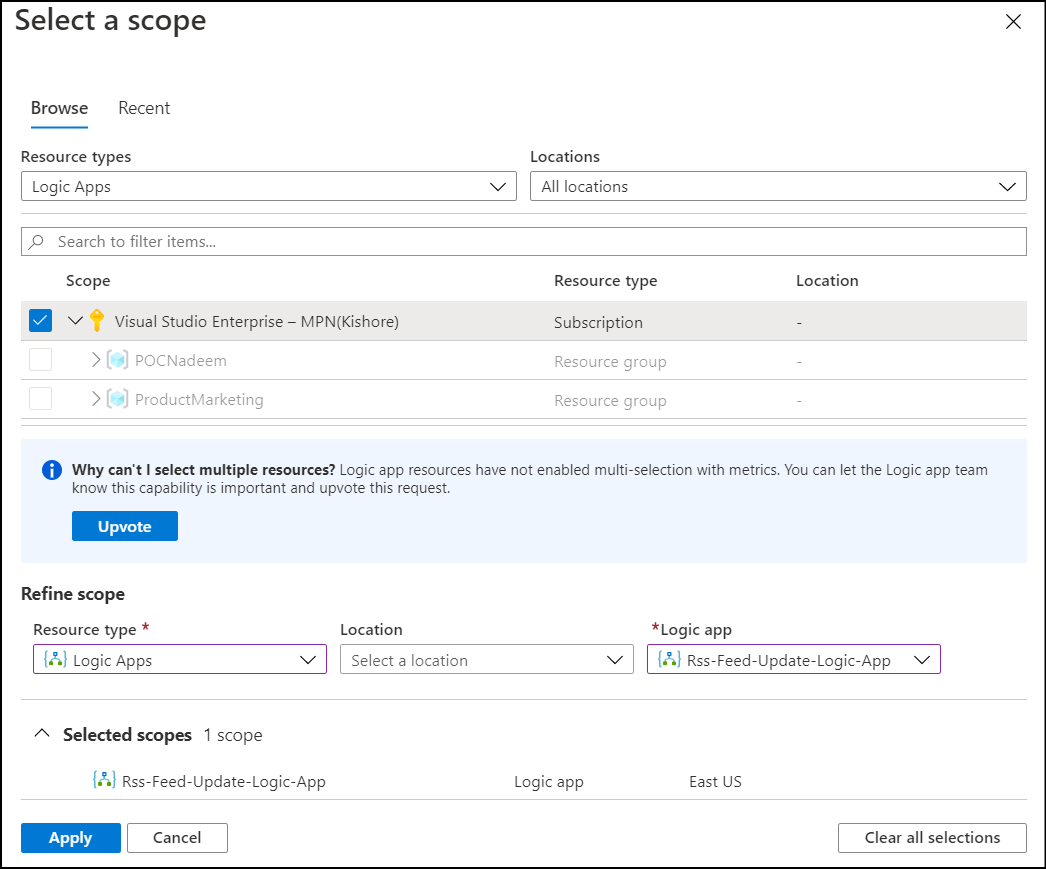The width and height of the screenshot is (1046, 869).
Task: Click the subscription key icon
Action: (97, 321)
